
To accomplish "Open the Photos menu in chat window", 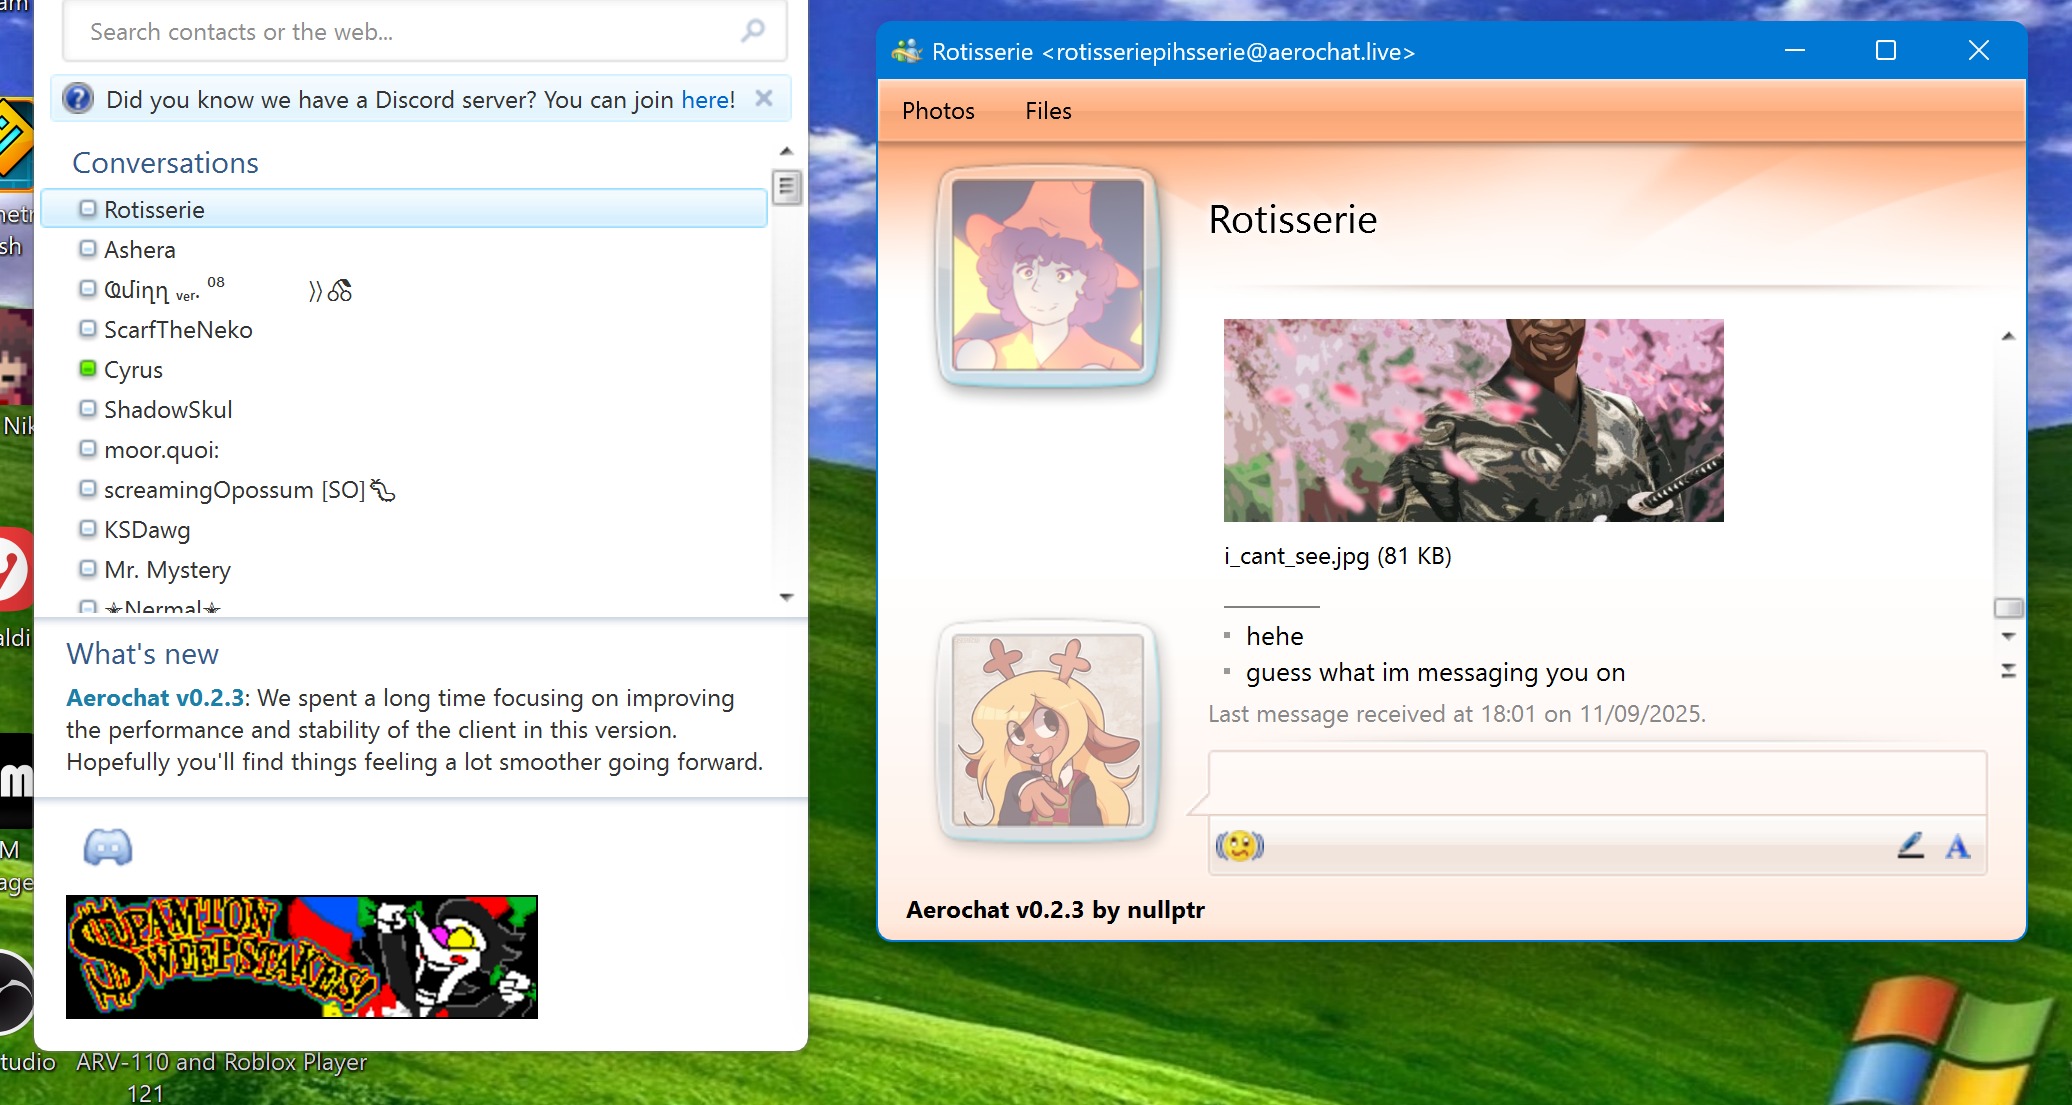I will pyautogui.click(x=938, y=111).
